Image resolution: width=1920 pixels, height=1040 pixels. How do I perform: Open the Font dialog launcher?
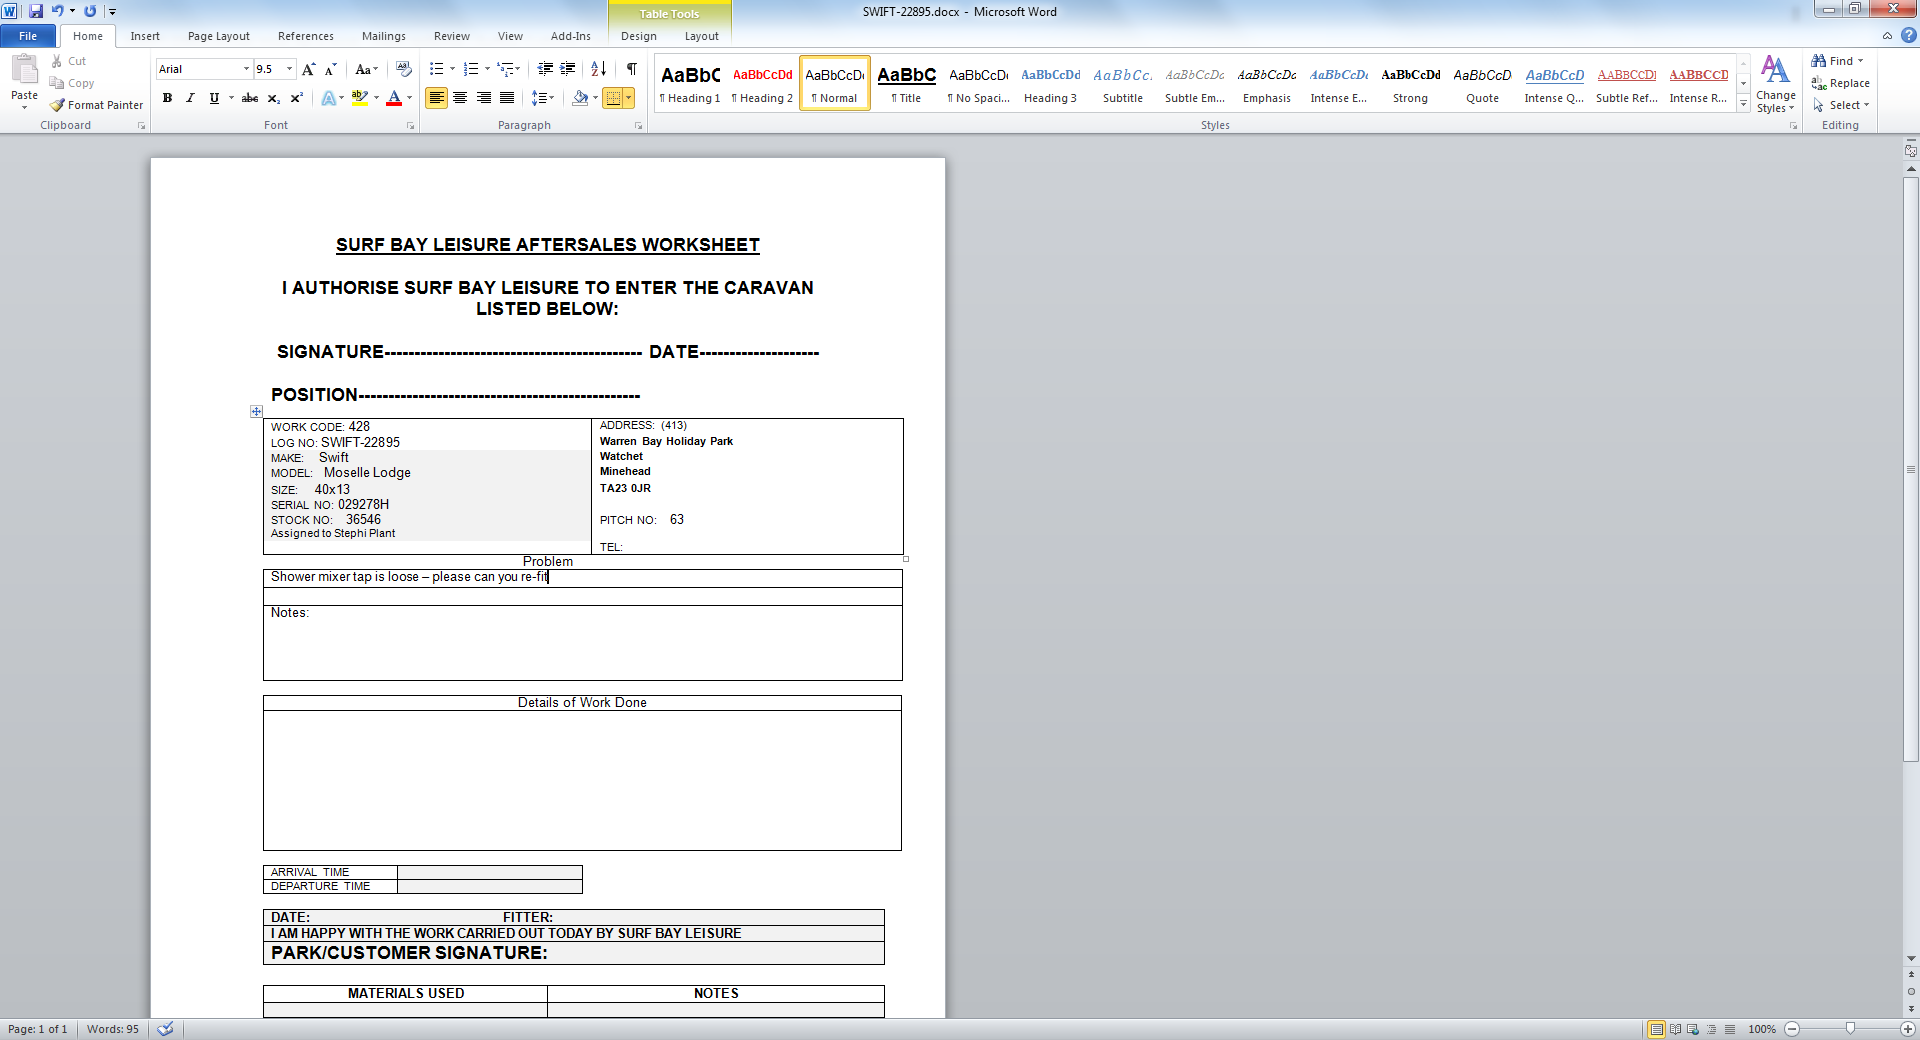pos(411,126)
